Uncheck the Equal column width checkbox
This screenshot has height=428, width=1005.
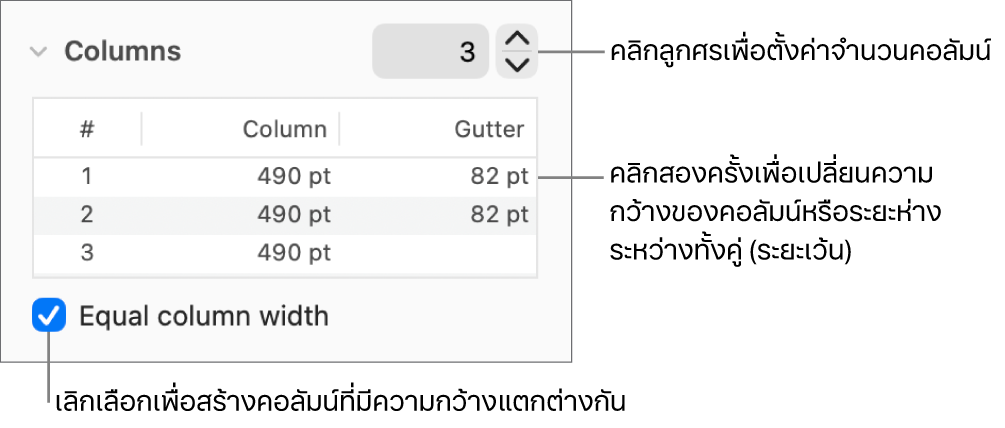[x=48, y=317]
